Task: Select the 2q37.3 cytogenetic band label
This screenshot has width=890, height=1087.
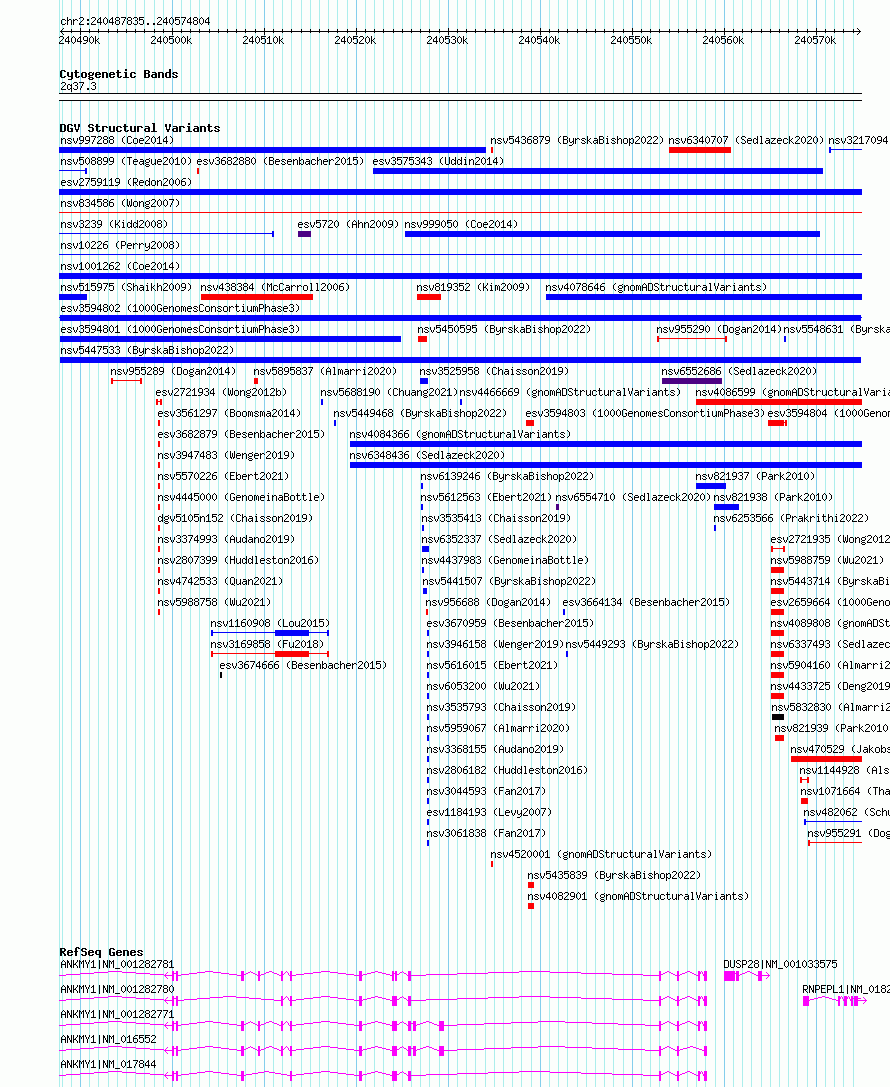Action: [x=78, y=87]
